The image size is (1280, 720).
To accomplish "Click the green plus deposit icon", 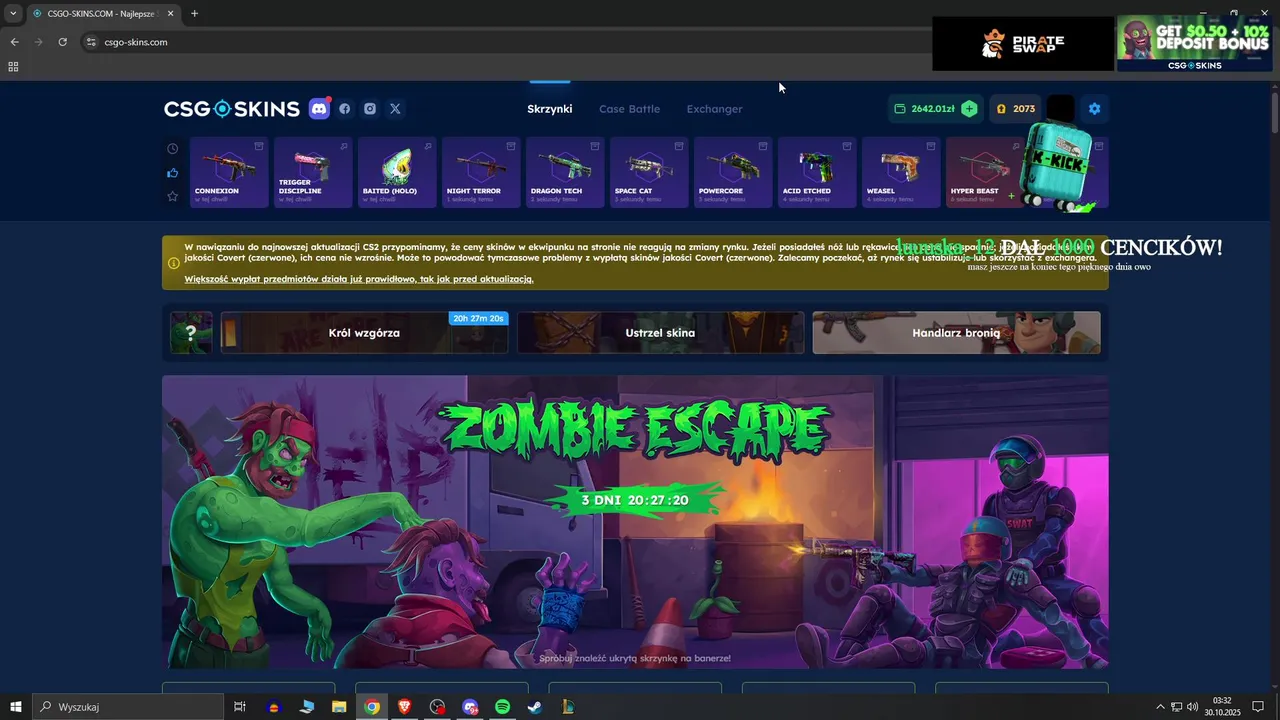I will [x=969, y=109].
